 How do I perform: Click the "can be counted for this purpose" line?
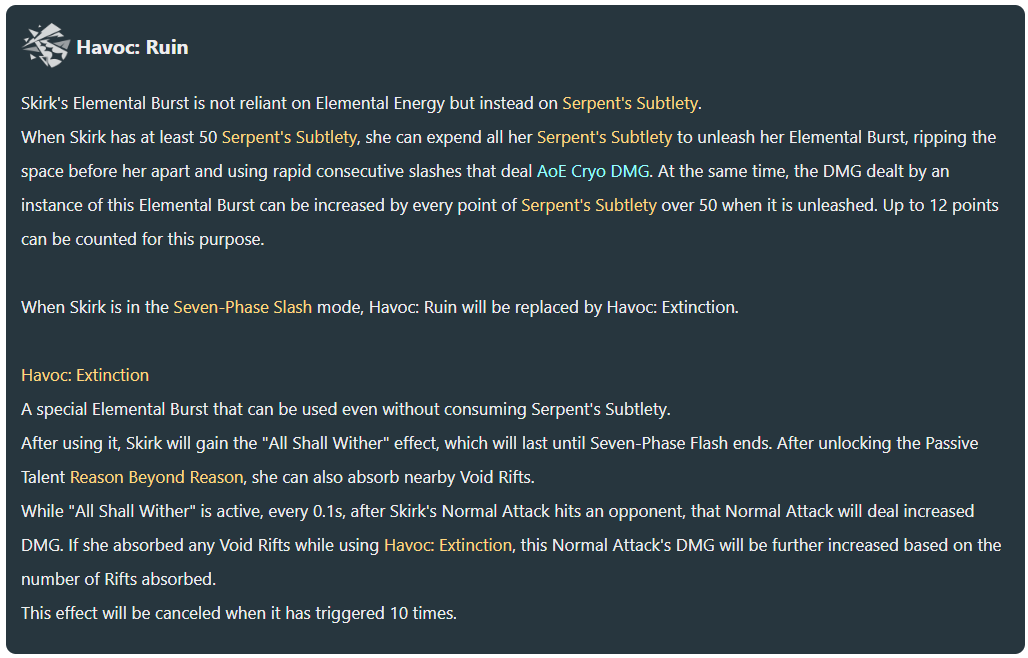pyautogui.click(x=143, y=239)
